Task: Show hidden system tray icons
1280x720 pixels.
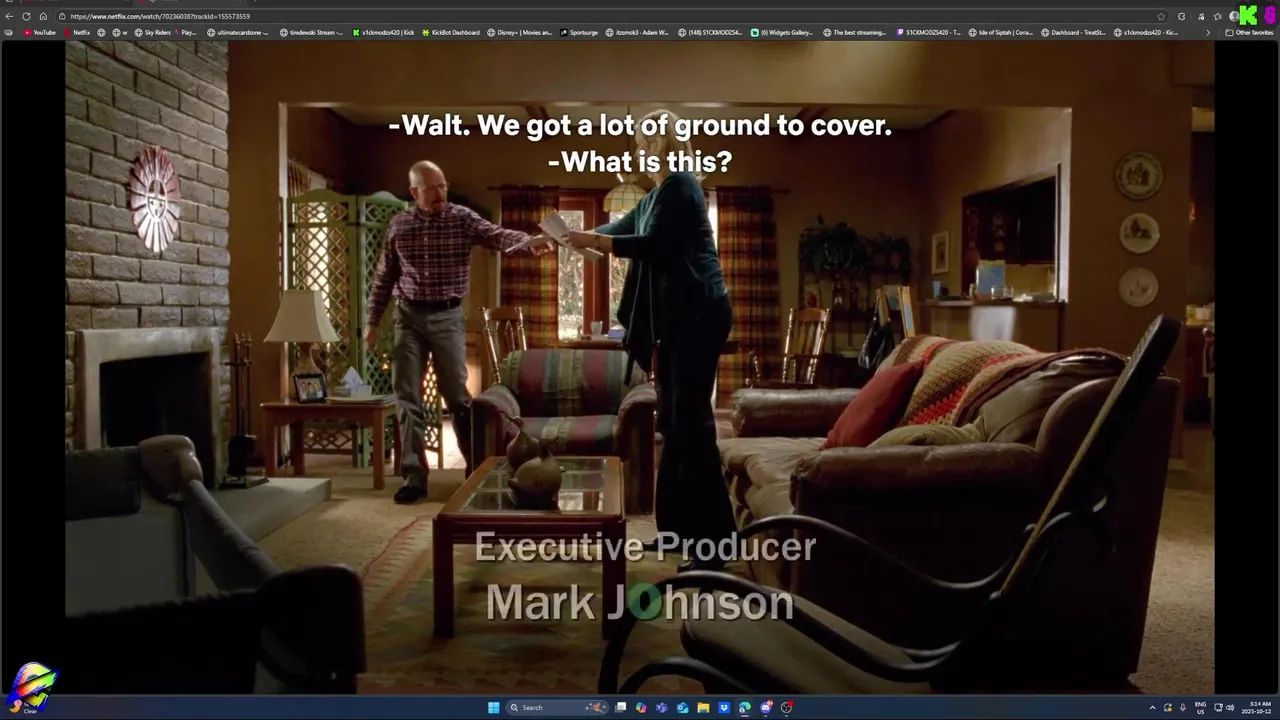Action: 1152,707
